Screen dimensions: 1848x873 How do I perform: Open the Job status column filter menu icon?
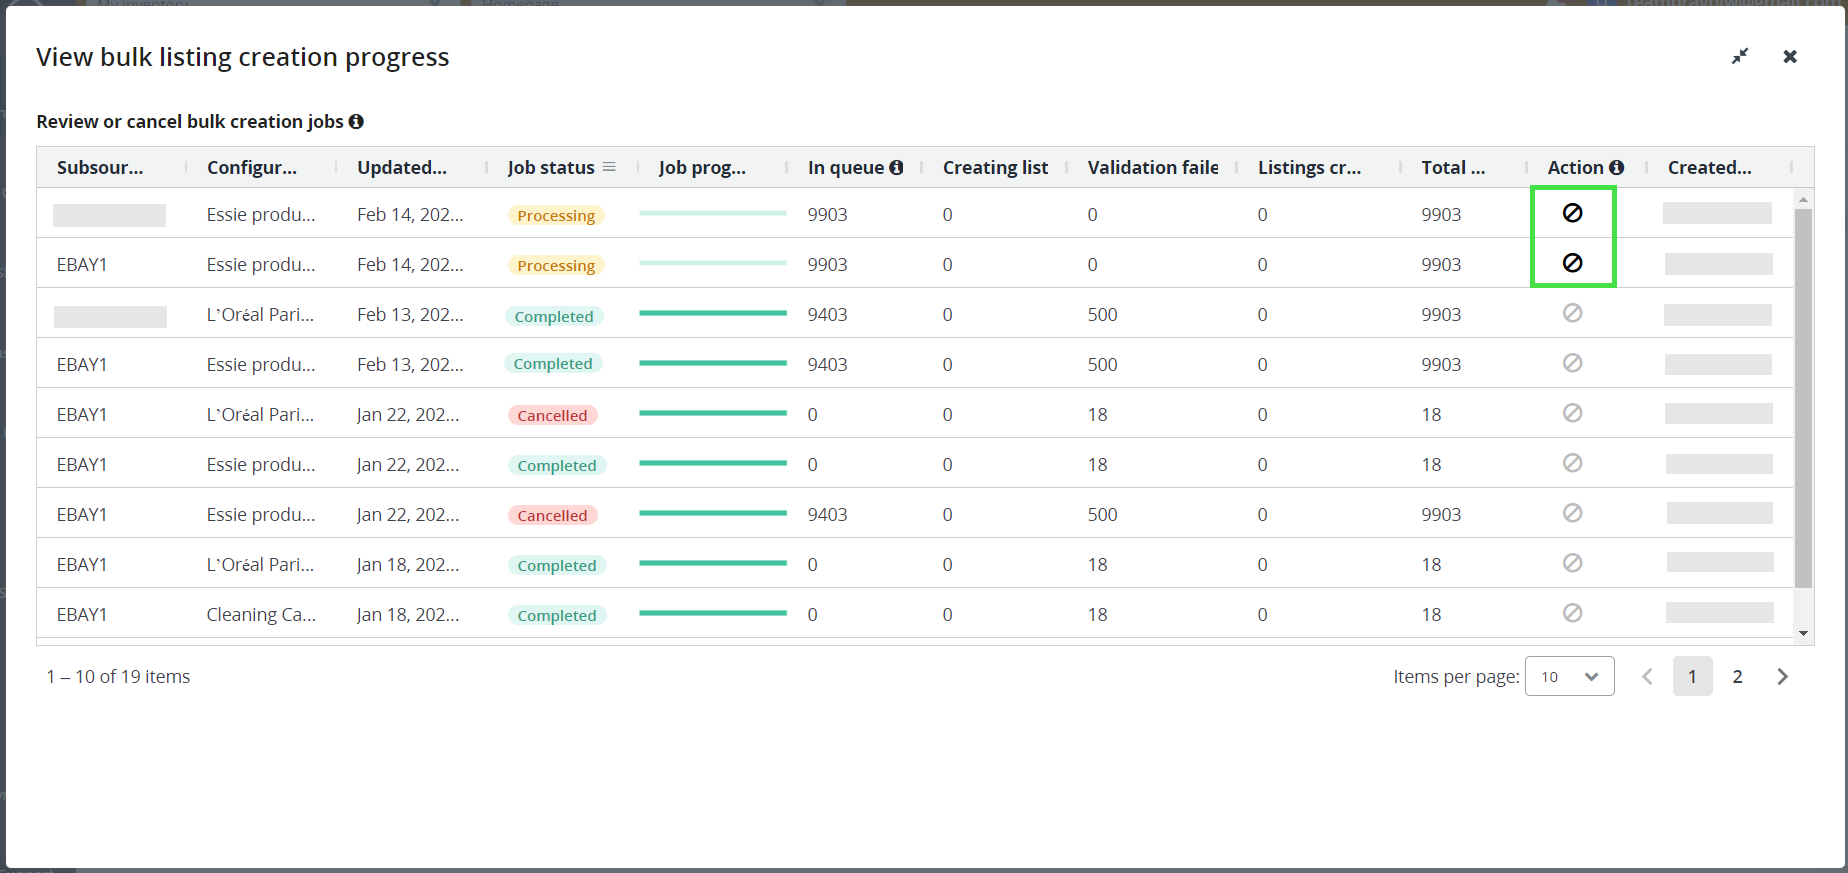coord(609,167)
